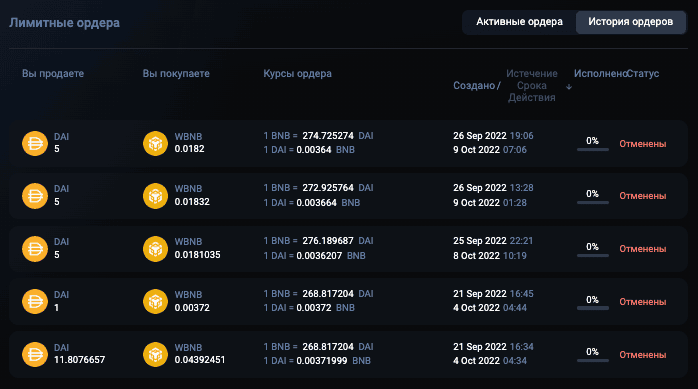
Task: Click creation date 25 Sep 2022 22:21
Action: tap(493, 241)
